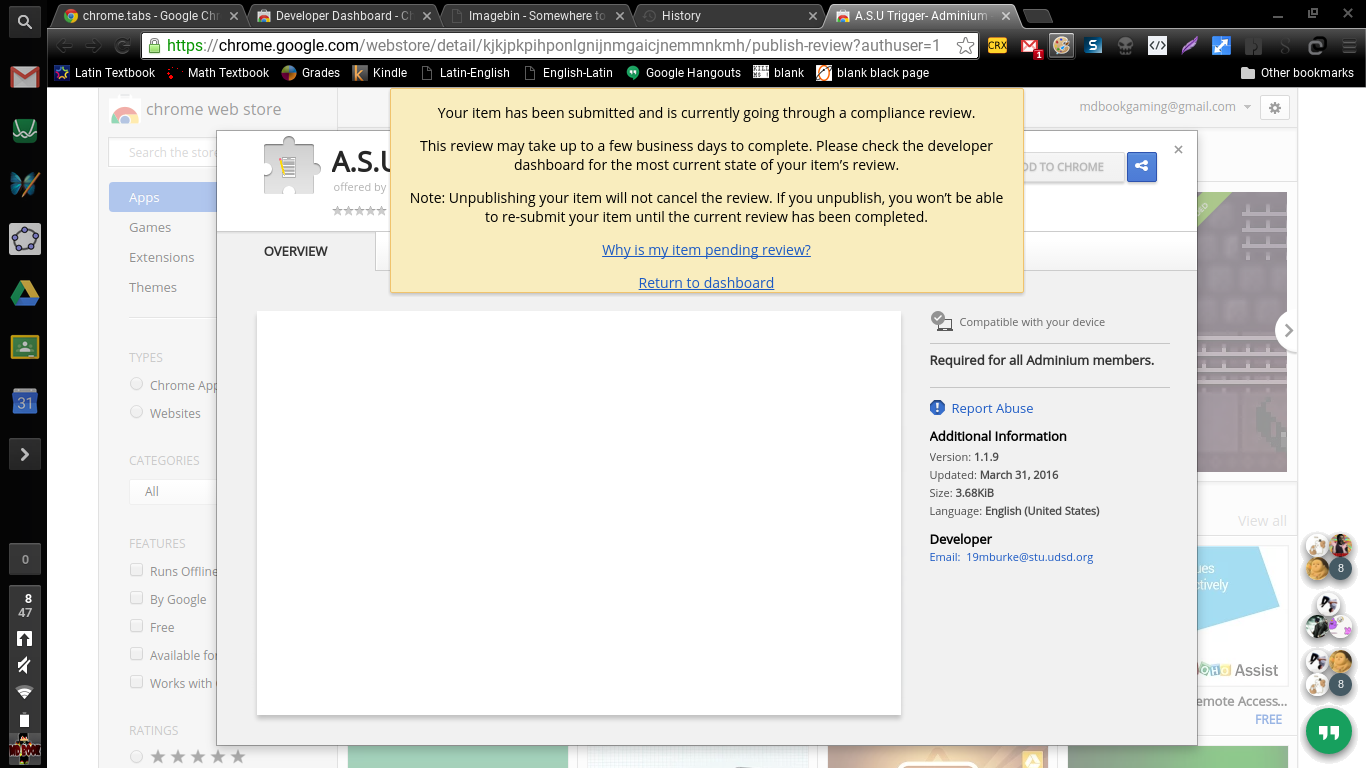Select the Extensions category in sidebar
Viewport: 1366px width, 768px height.
point(163,257)
